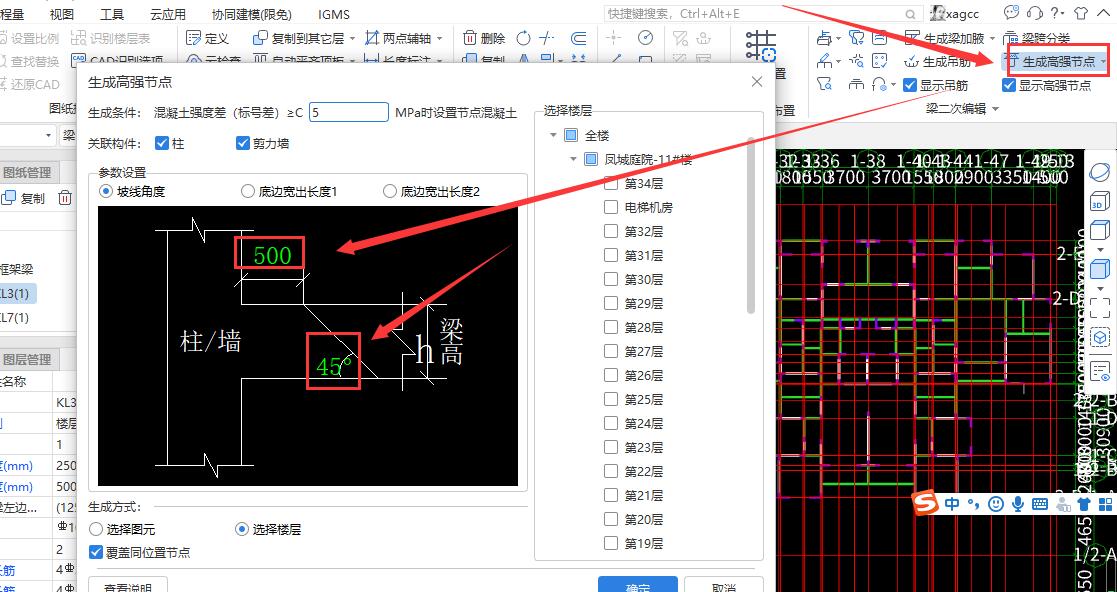1117x592 pixels.
Task: Uncheck the 显示高强节点 checkbox
Action: coord(1009,85)
